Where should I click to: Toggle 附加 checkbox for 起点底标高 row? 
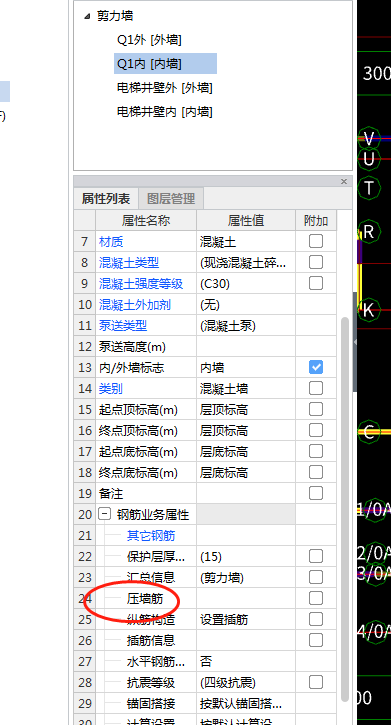pos(316,451)
